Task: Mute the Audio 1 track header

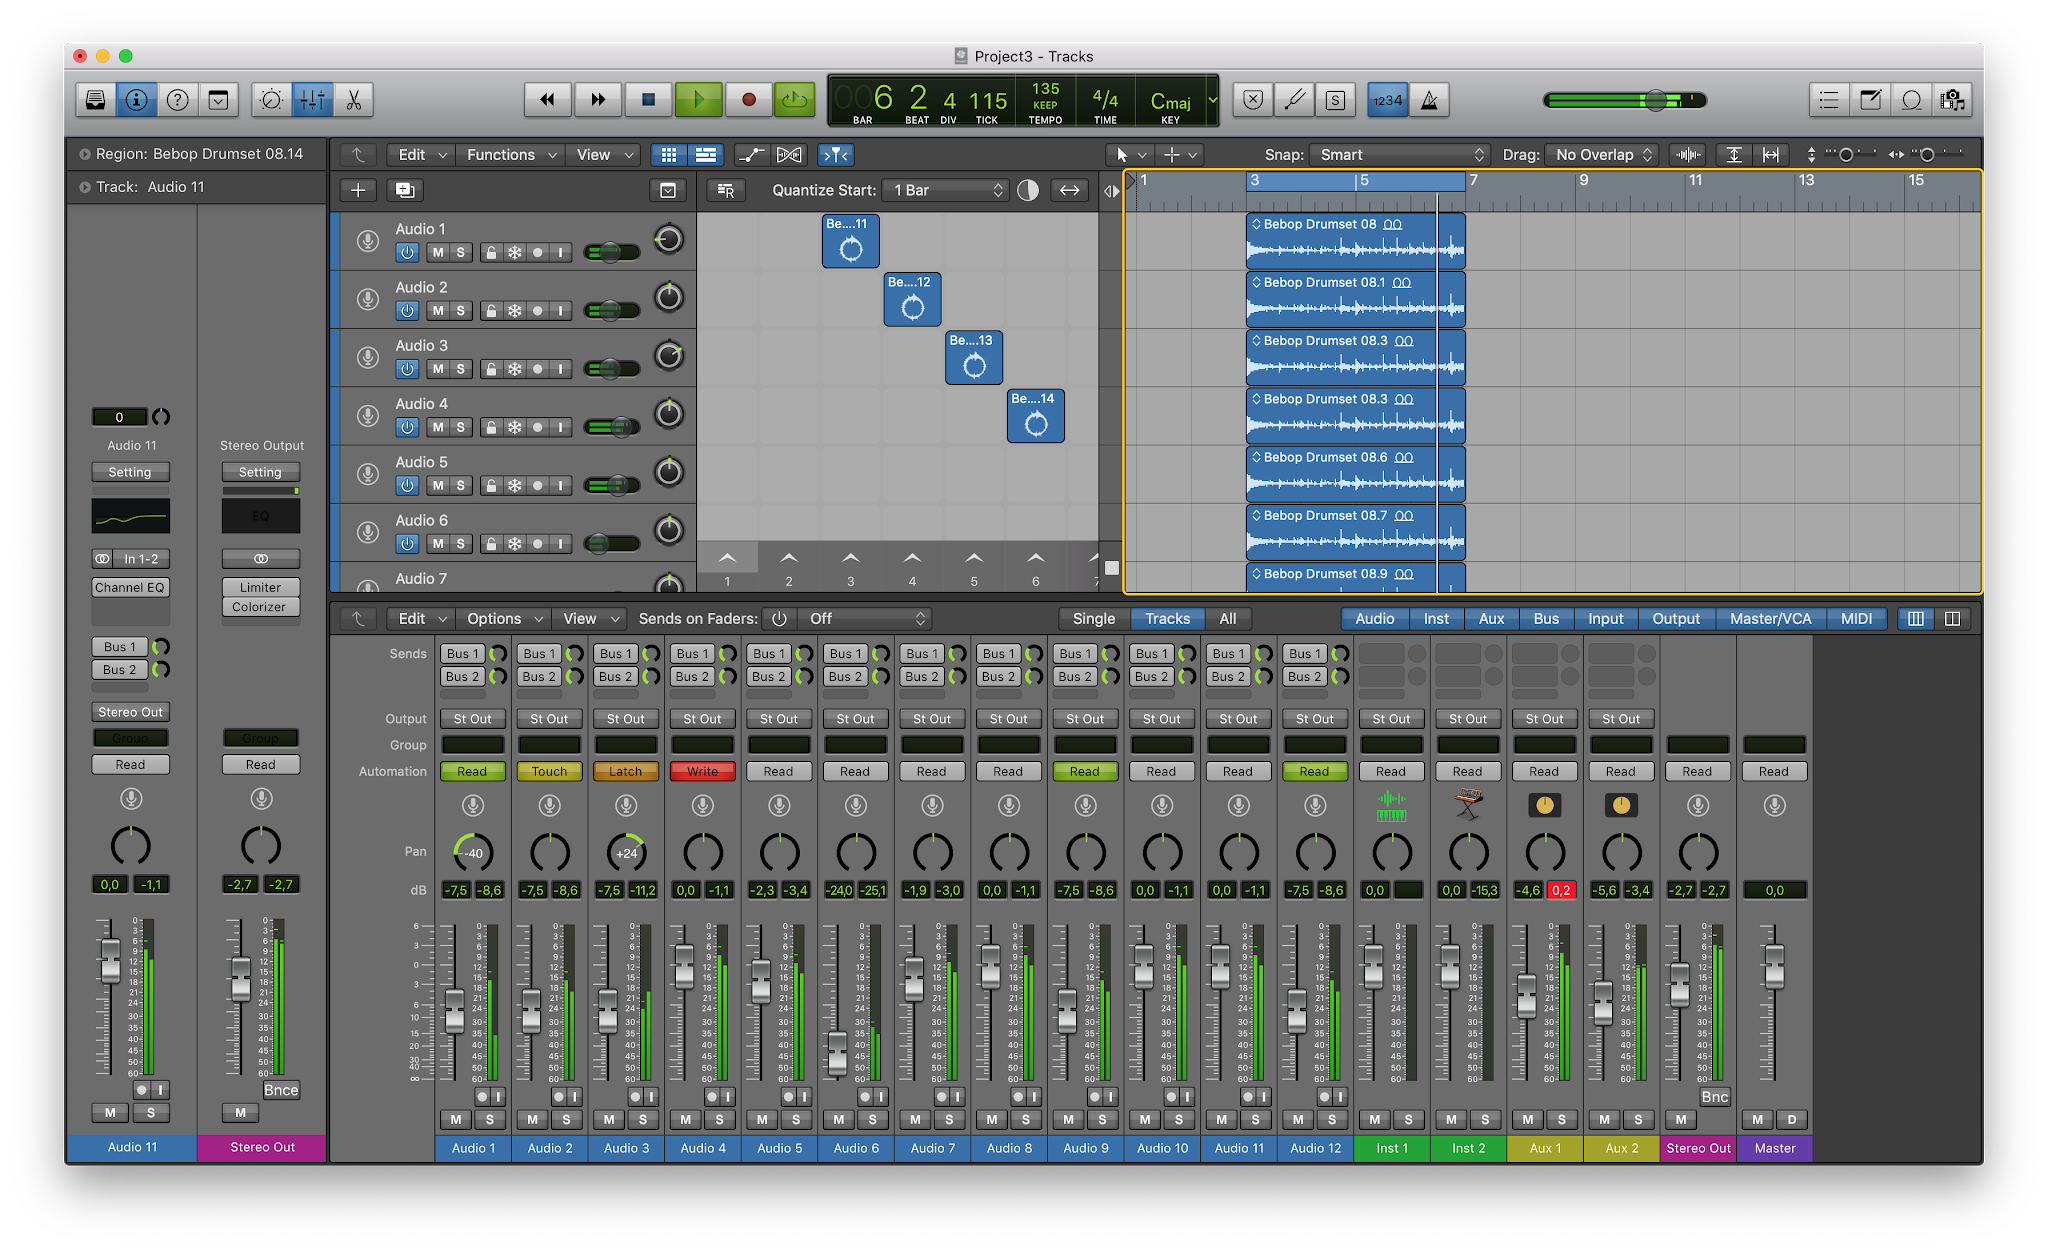Action: [x=438, y=252]
